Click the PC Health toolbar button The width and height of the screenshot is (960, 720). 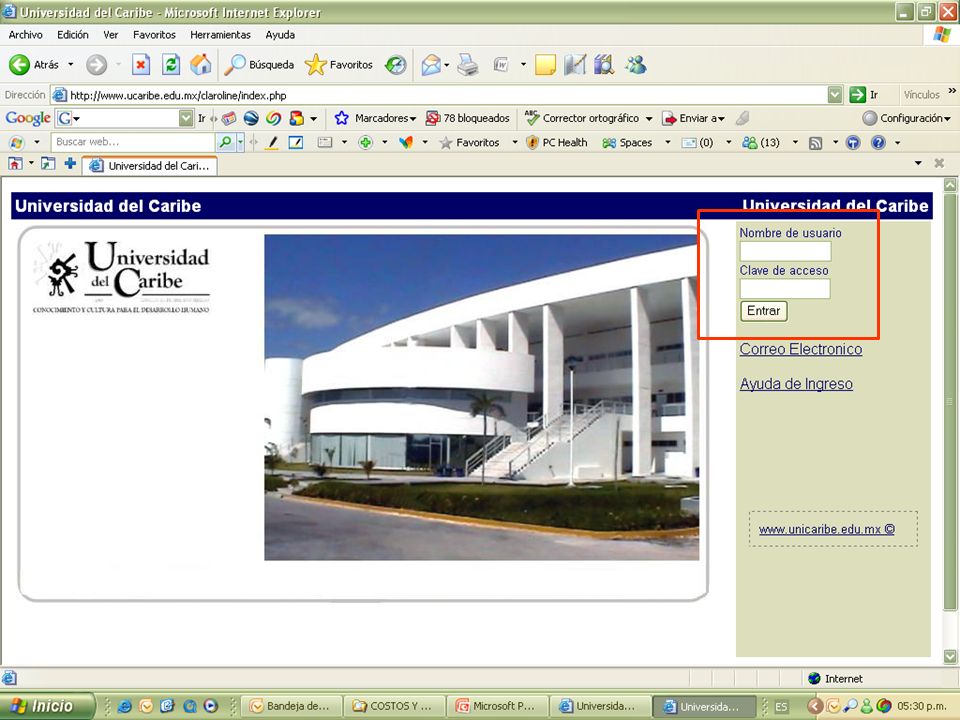557,143
